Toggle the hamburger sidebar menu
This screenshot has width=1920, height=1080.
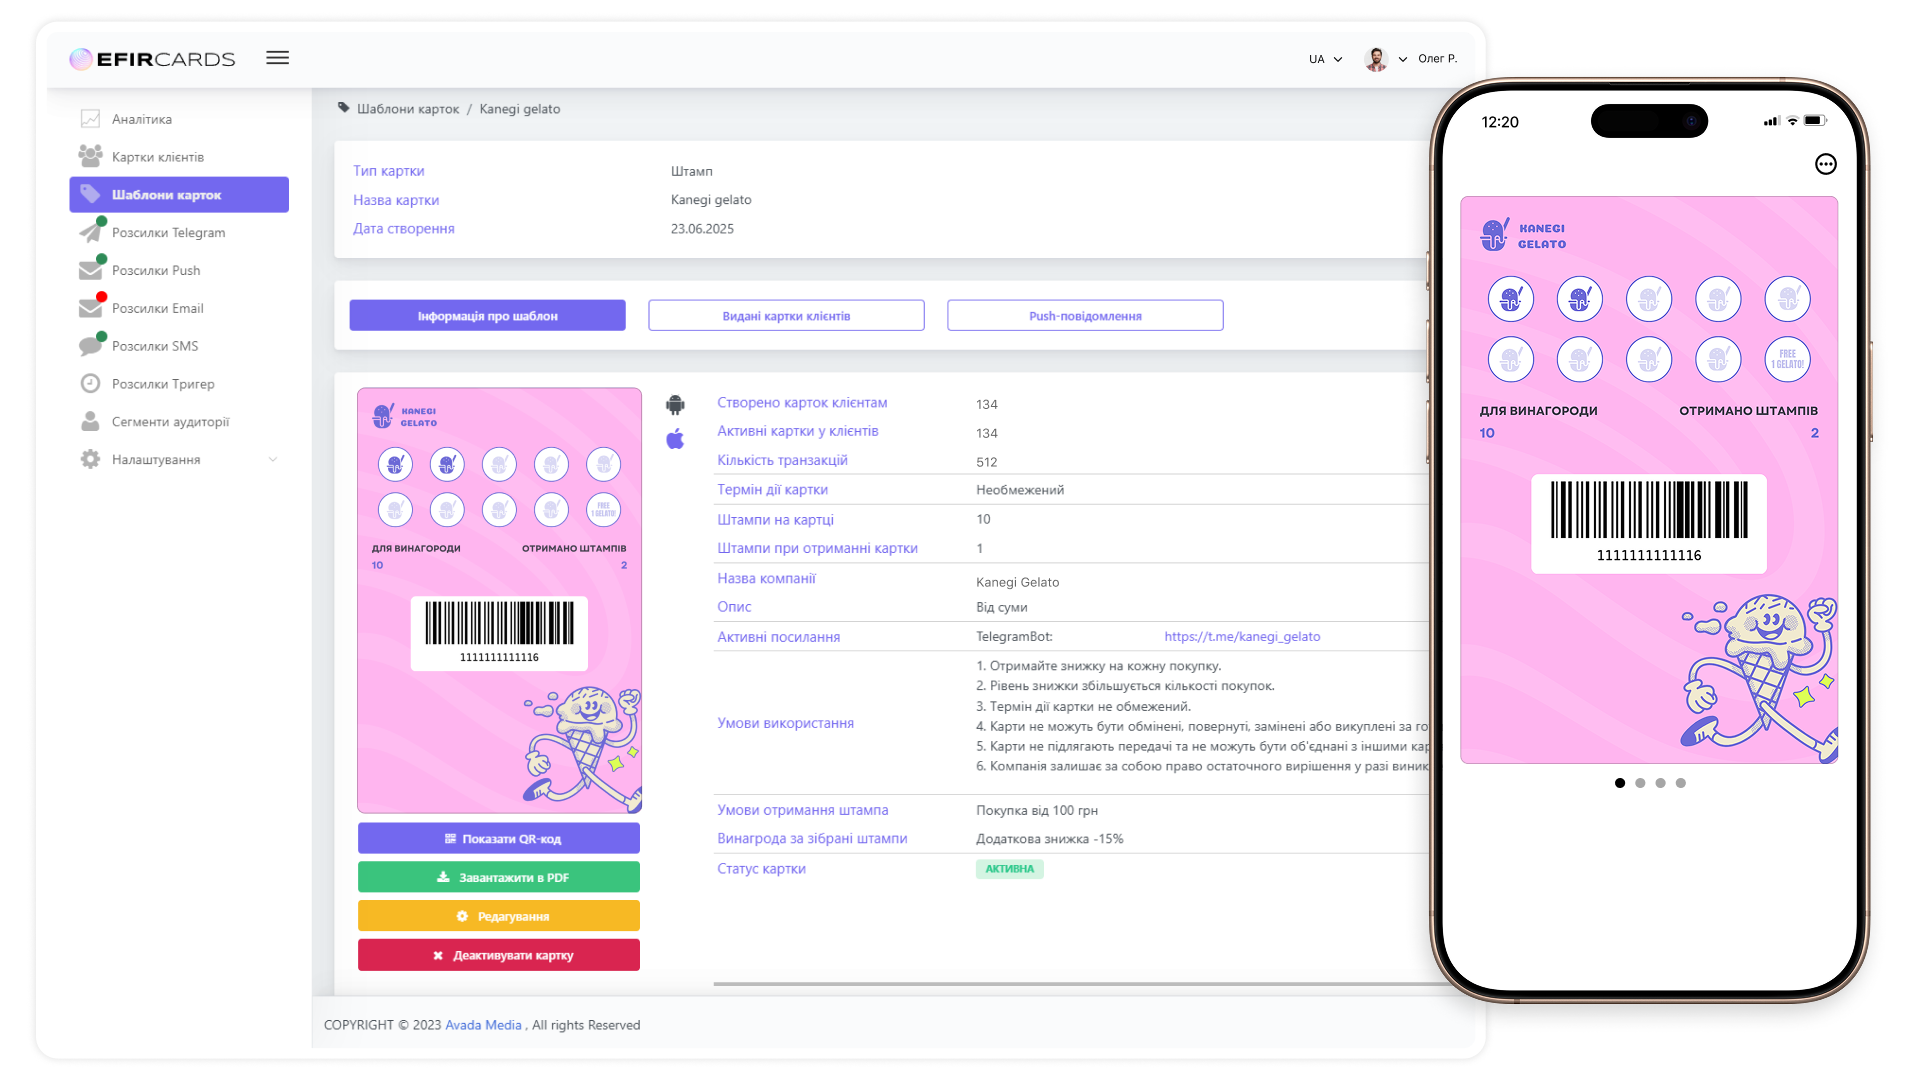(x=278, y=58)
